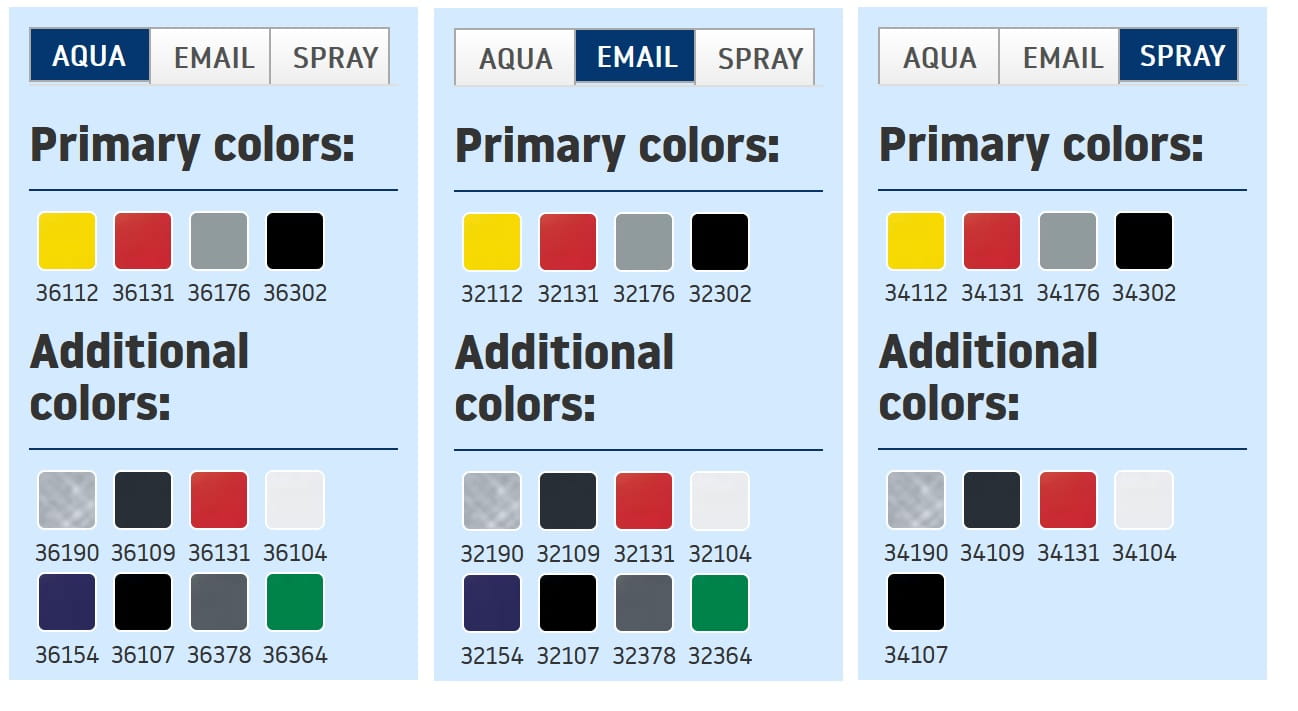Click the AQUA tab in the middle panel
Image resolution: width=1298 pixels, height=711 pixels.
click(515, 58)
